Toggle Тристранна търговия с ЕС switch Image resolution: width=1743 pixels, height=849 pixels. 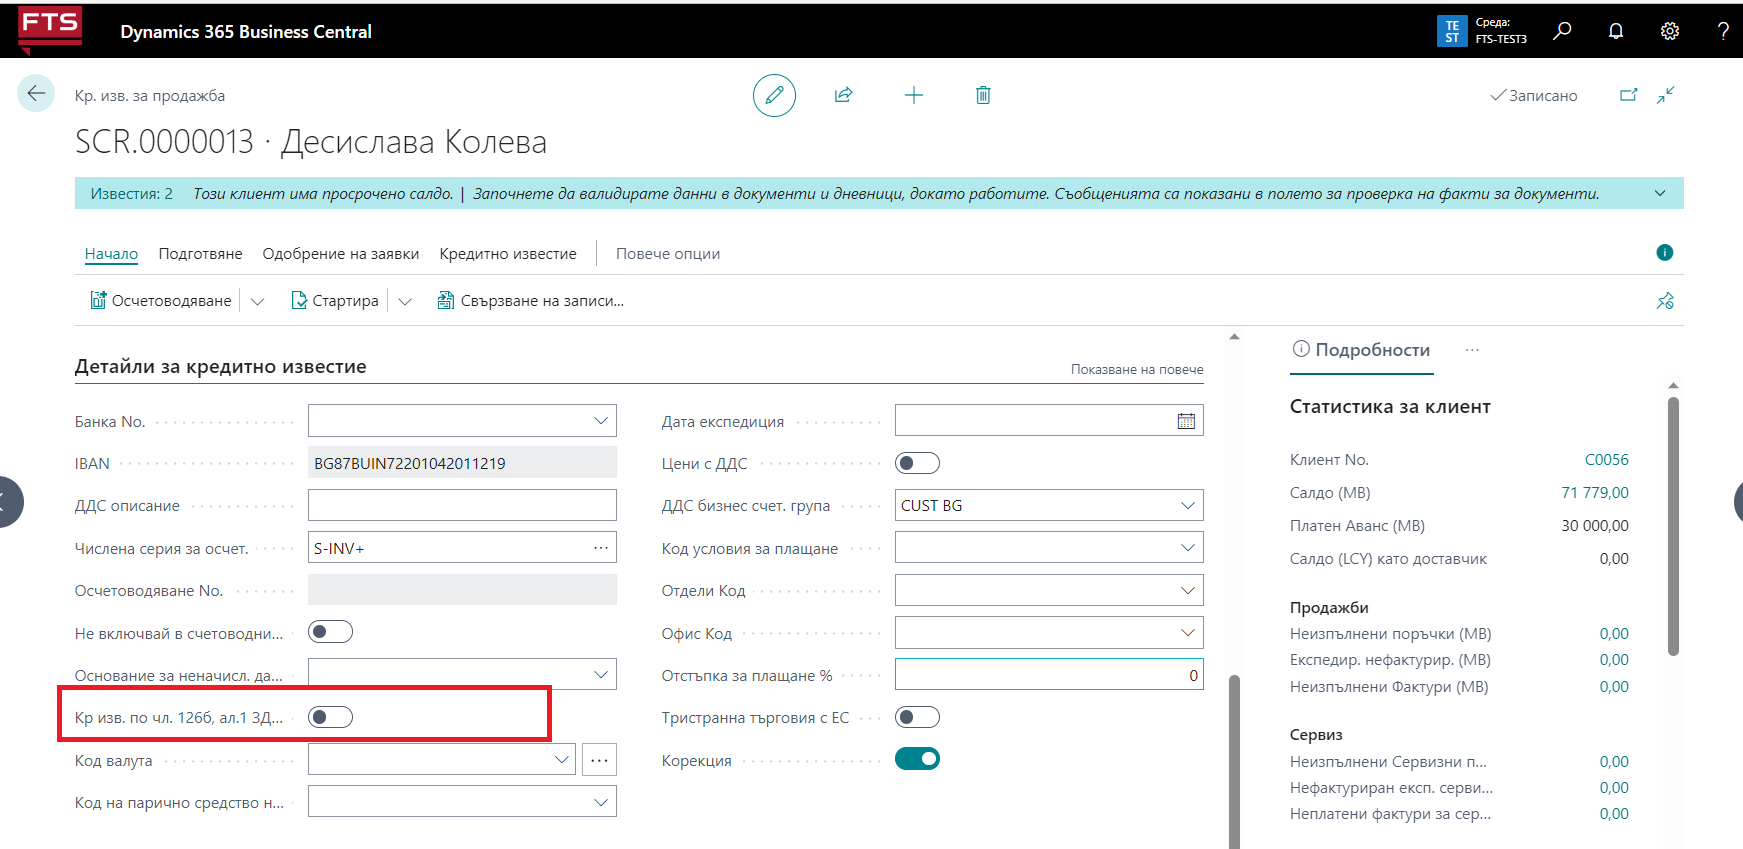point(917,717)
